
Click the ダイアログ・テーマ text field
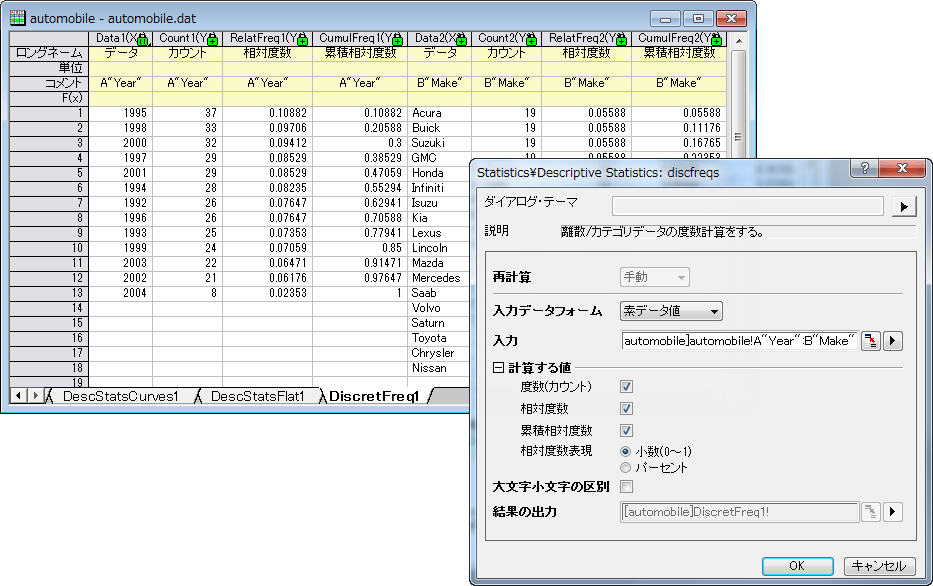point(747,206)
